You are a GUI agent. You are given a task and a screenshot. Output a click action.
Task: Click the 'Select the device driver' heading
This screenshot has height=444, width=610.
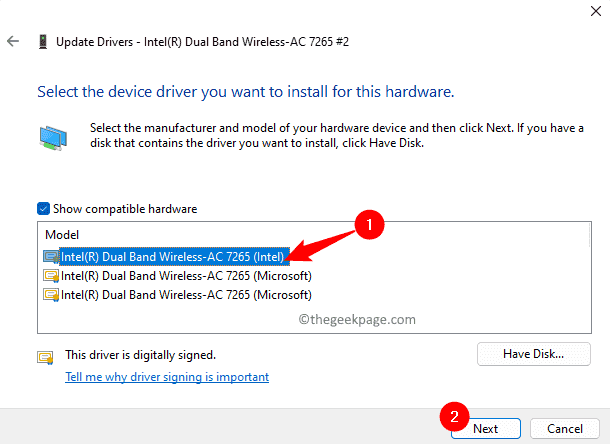[x=246, y=92]
